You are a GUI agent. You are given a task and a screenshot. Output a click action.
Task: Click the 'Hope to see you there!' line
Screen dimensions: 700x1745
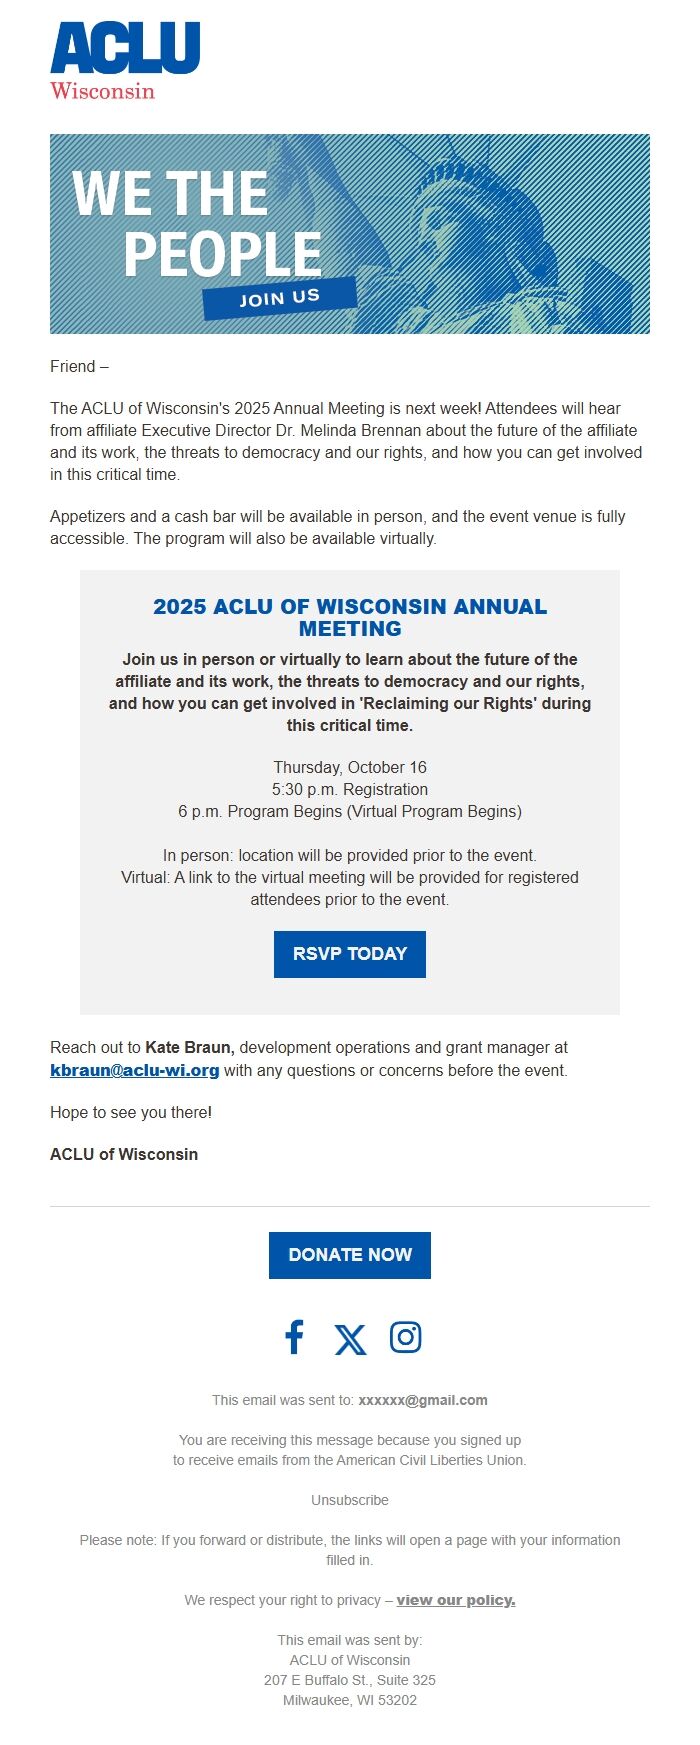[x=131, y=1112]
